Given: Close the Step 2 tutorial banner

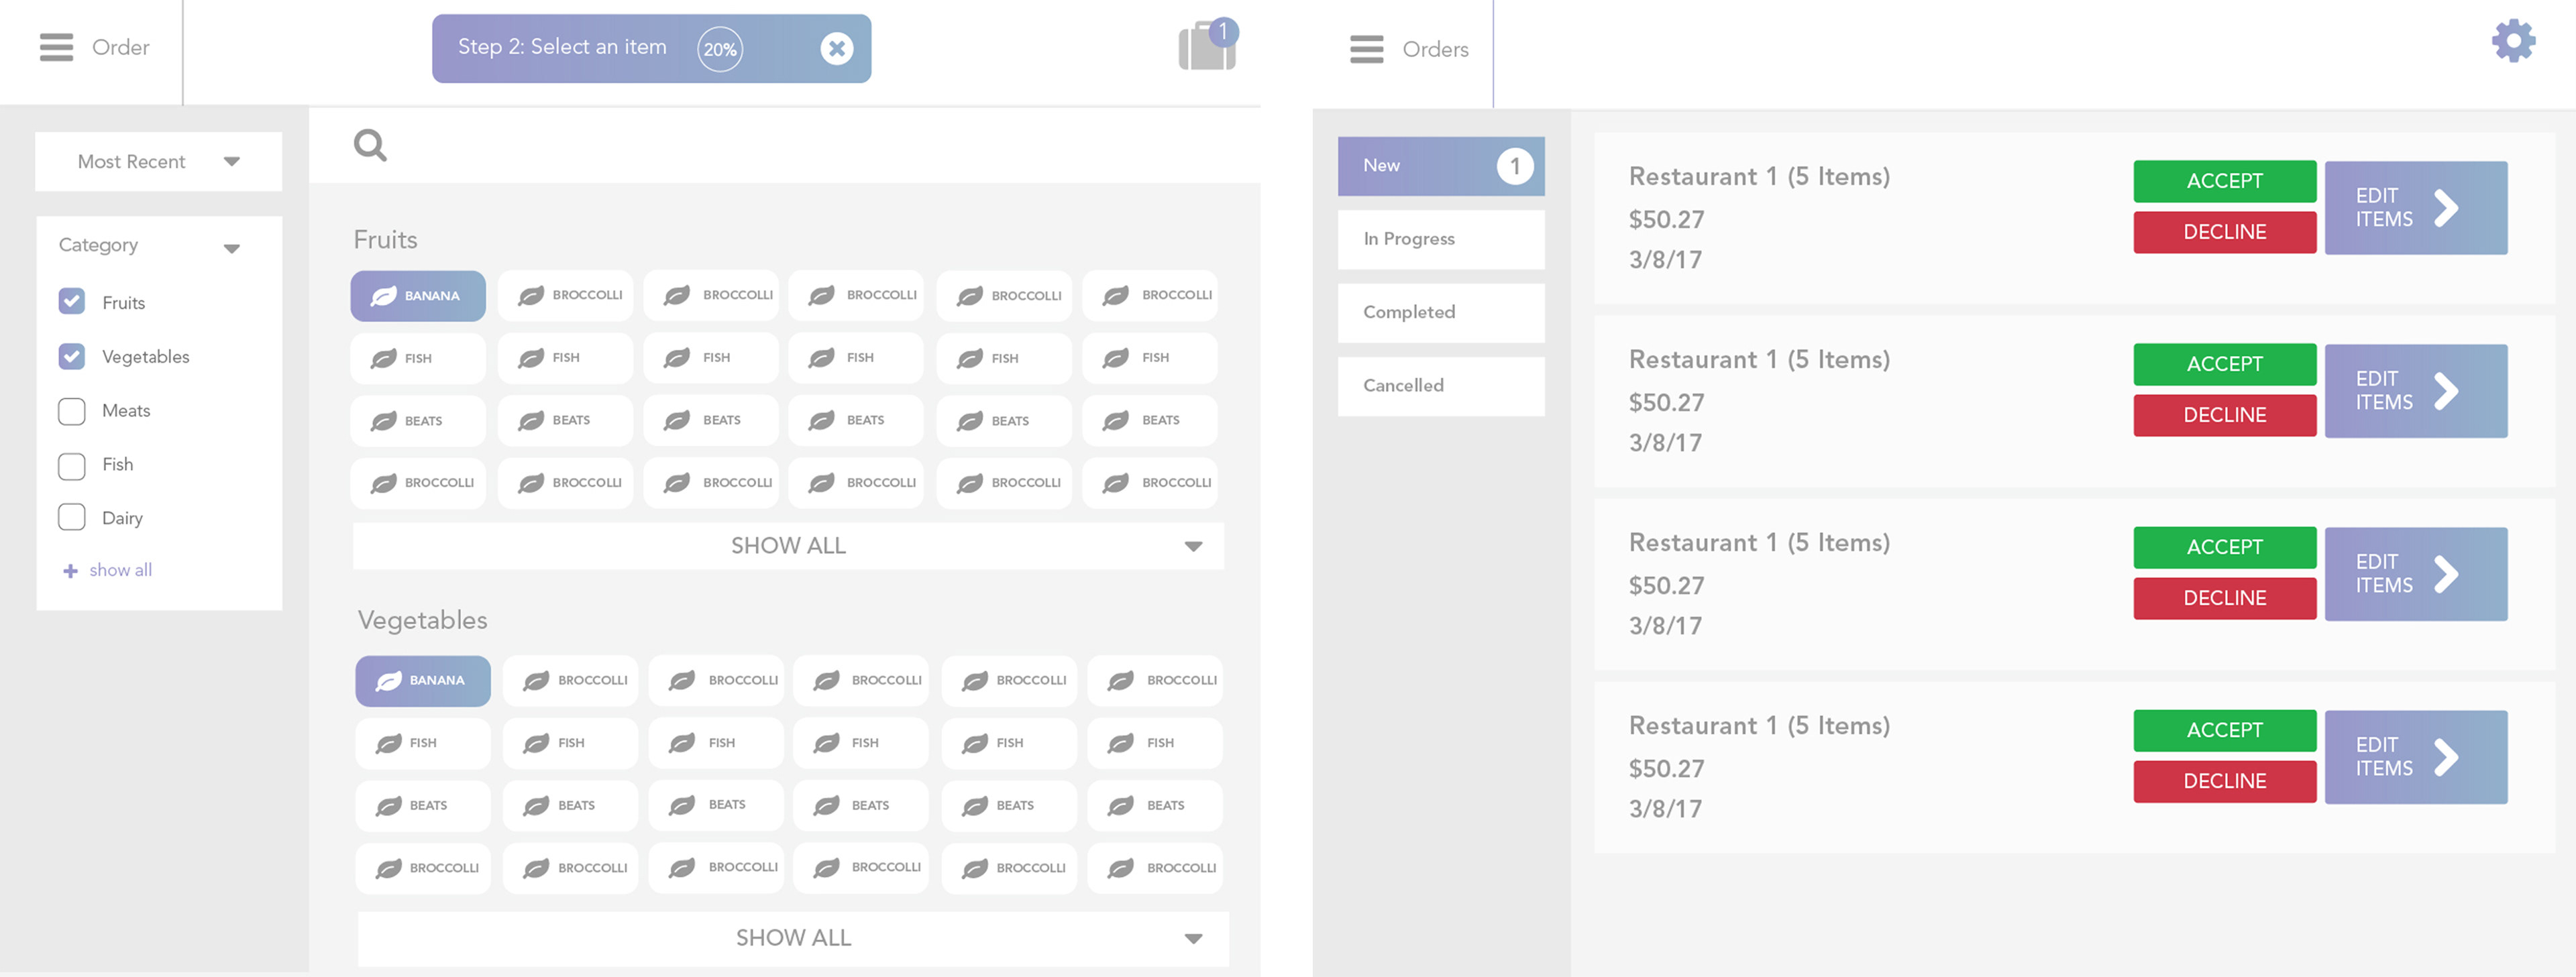Looking at the screenshot, I should pyautogui.click(x=836, y=48).
